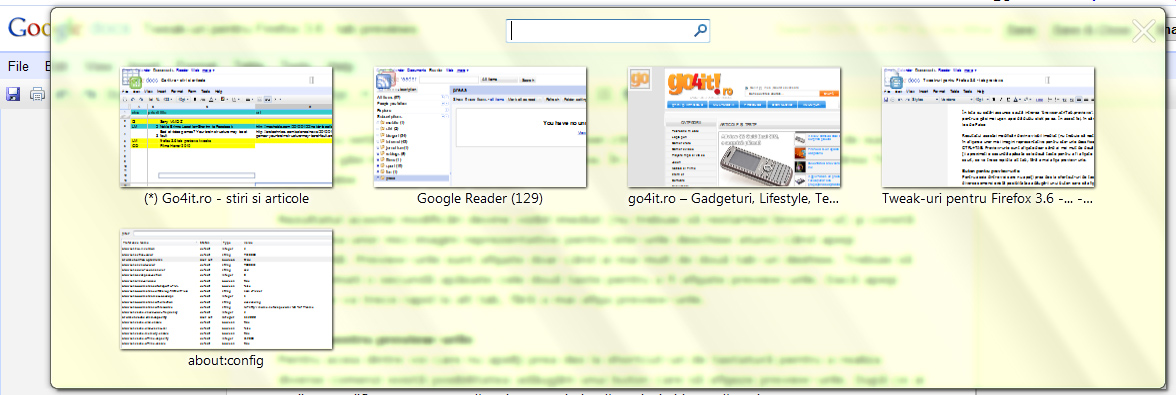1176x395 pixels.
Task: Click the 'Tweak-uri pentru Firefox 3.6' title label
Action: coord(988,199)
